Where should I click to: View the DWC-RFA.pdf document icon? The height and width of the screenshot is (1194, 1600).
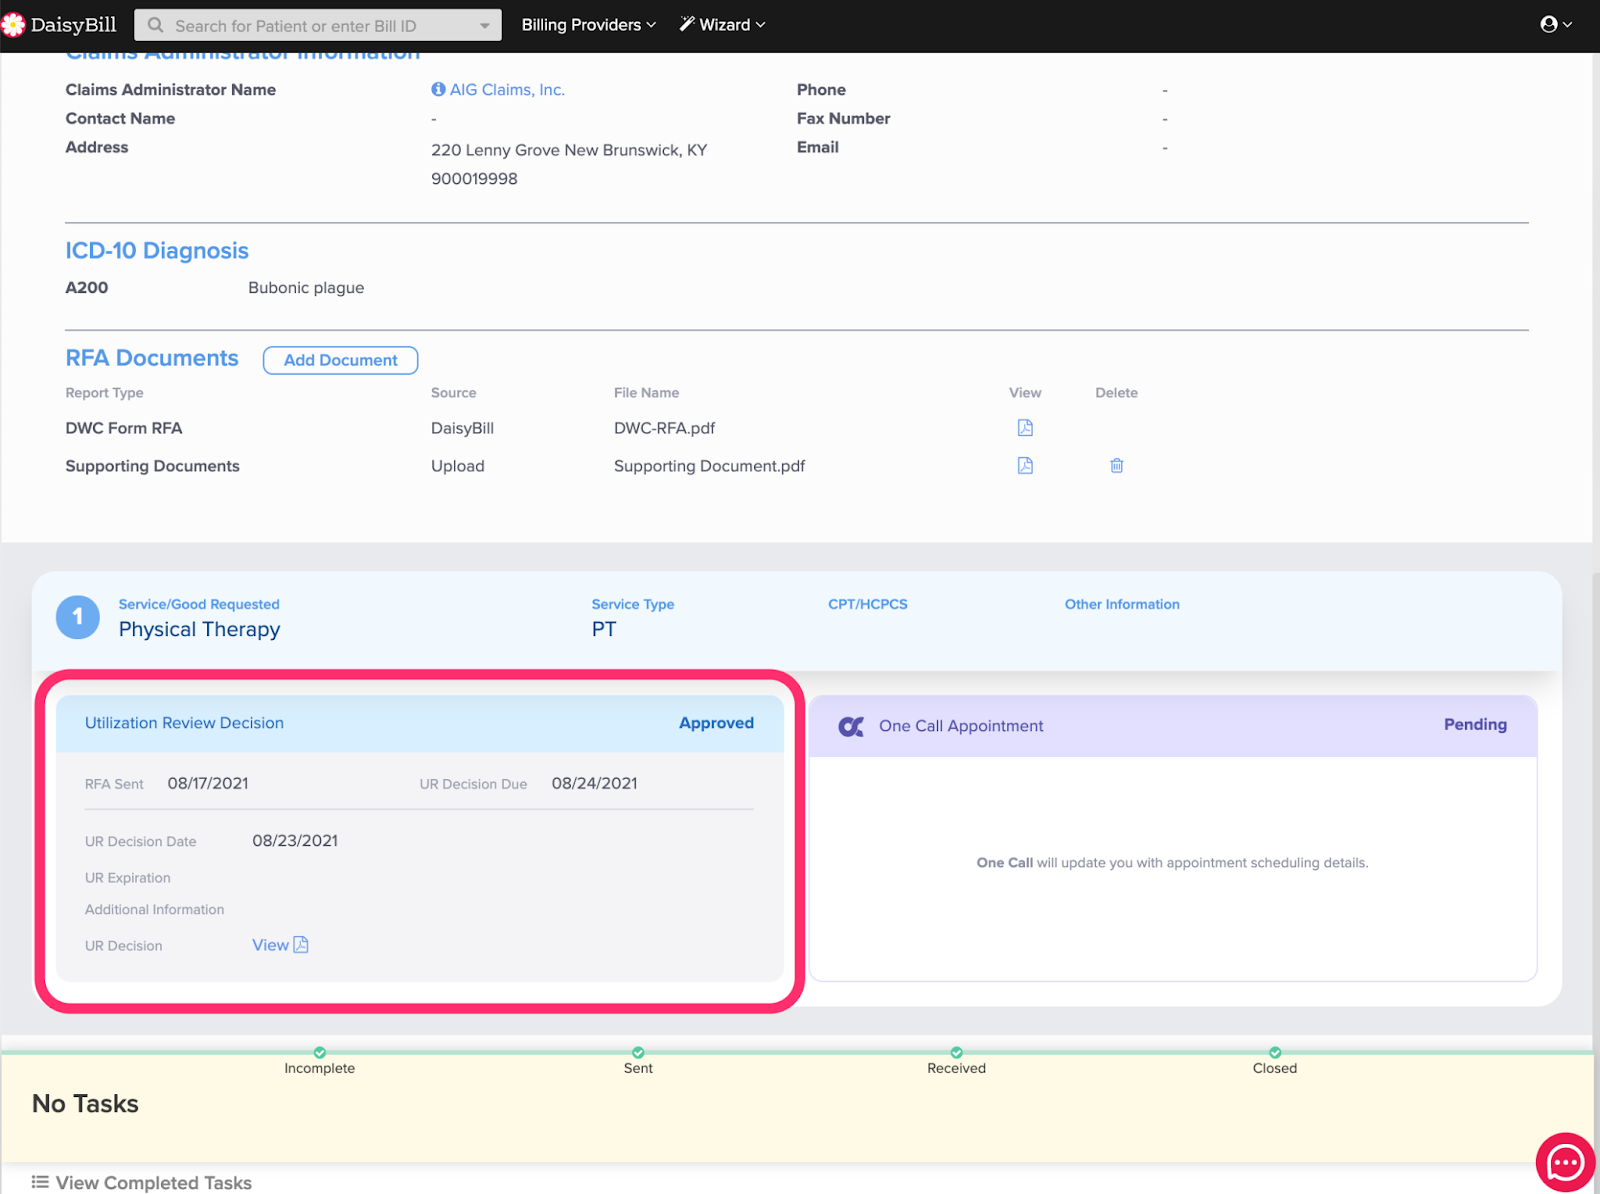[1025, 428]
